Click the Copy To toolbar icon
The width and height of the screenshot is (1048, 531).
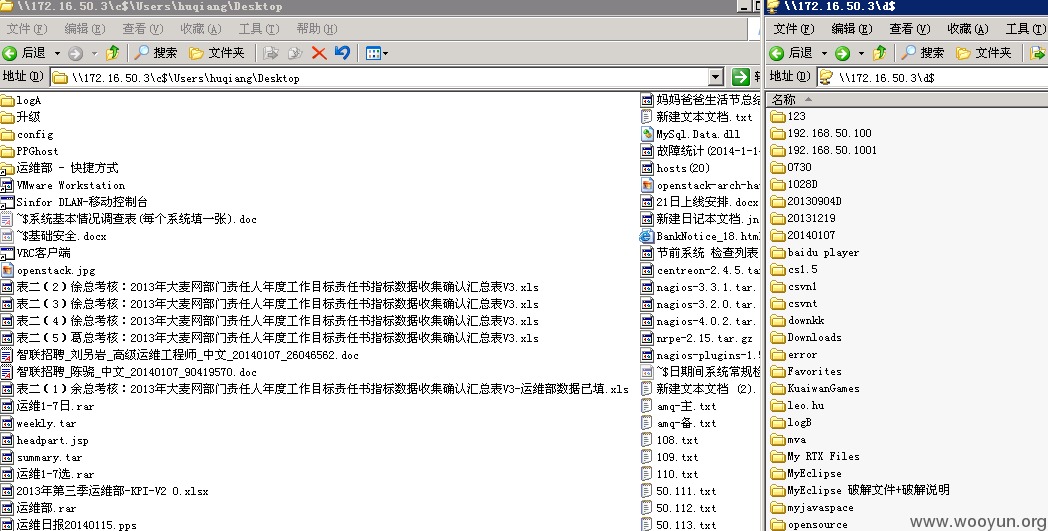(x=295, y=53)
